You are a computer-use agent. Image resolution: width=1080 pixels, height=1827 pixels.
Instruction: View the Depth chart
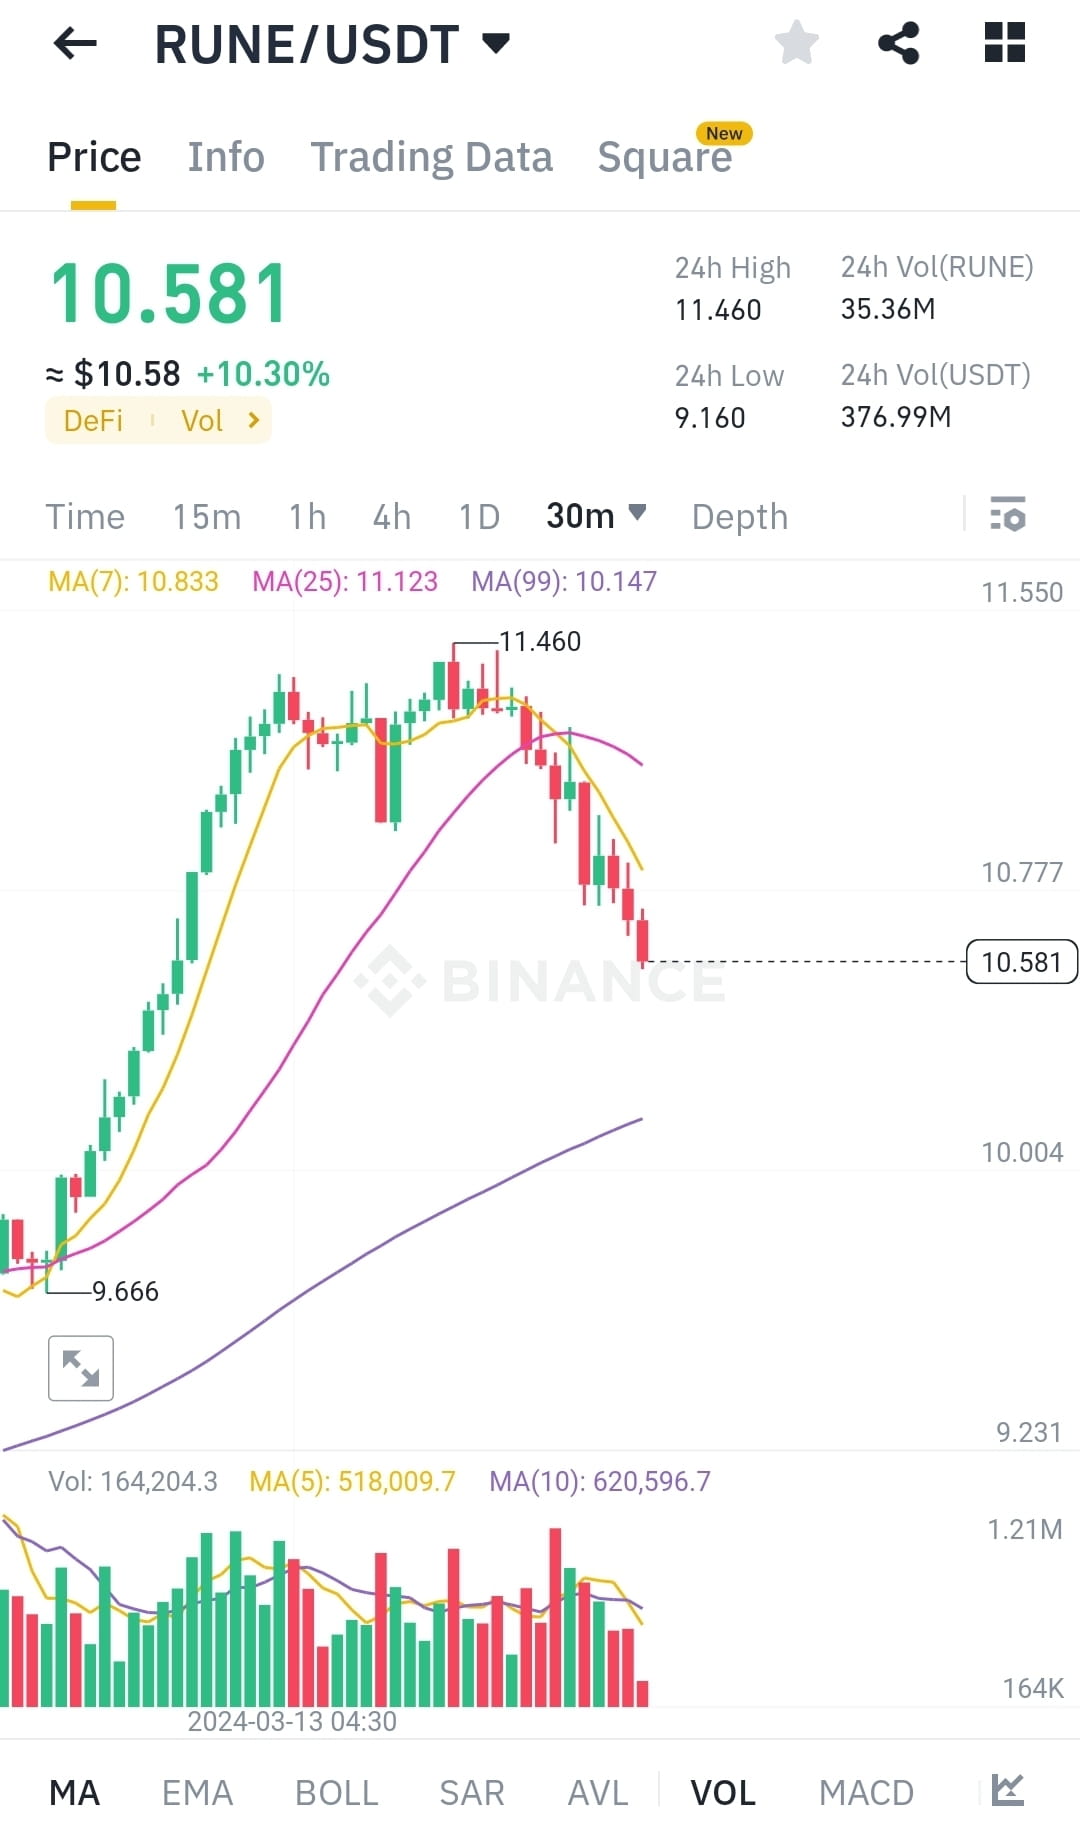click(x=739, y=516)
